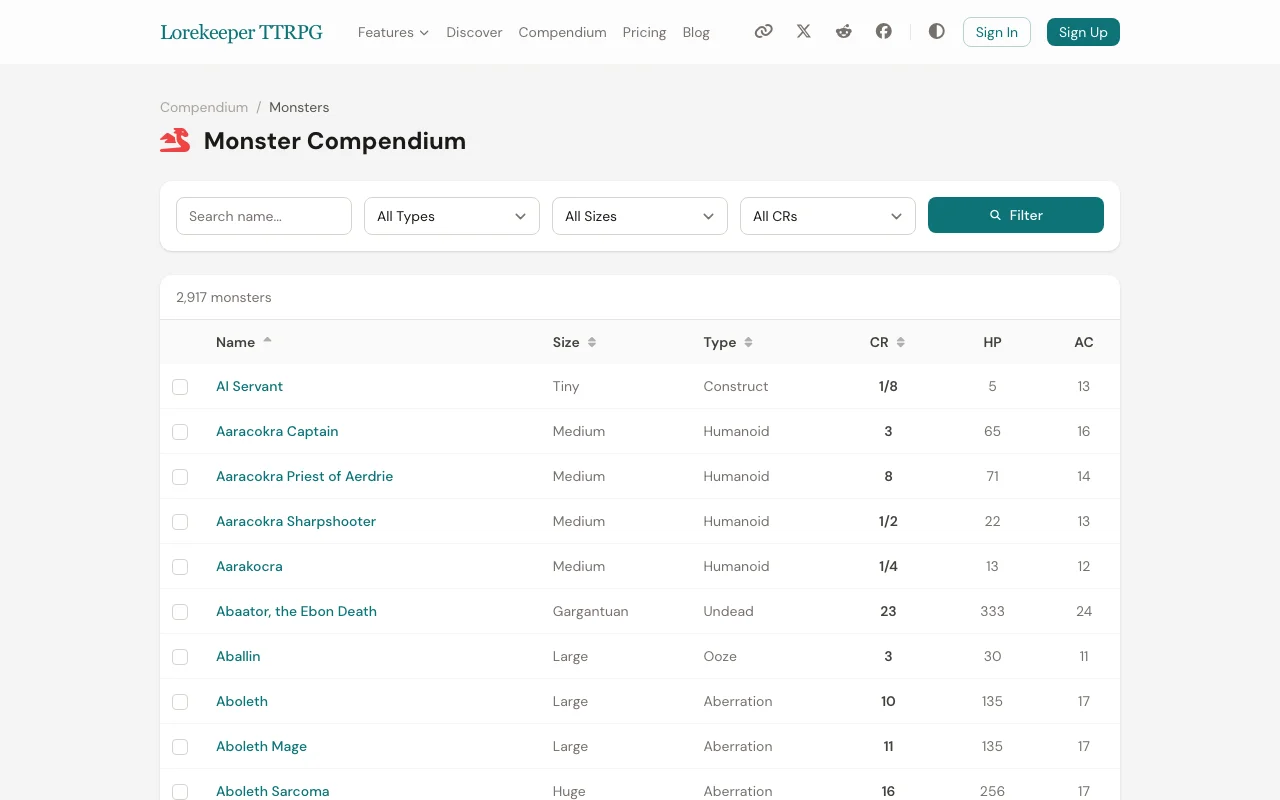Click the magnifying glass on the Filter button
The width and height of the screenshot is (1280, 800).
995,215
